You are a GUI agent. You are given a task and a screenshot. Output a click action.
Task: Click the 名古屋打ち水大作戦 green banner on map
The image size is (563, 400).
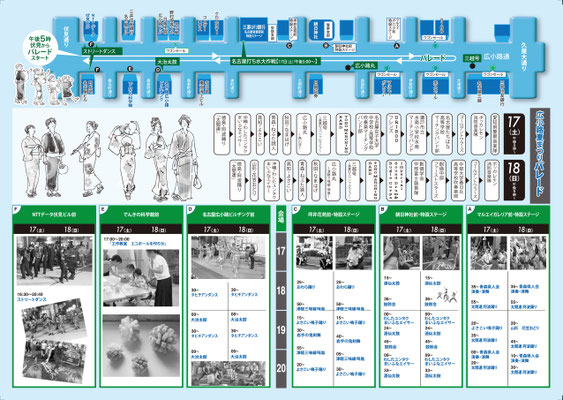point(274,61)
